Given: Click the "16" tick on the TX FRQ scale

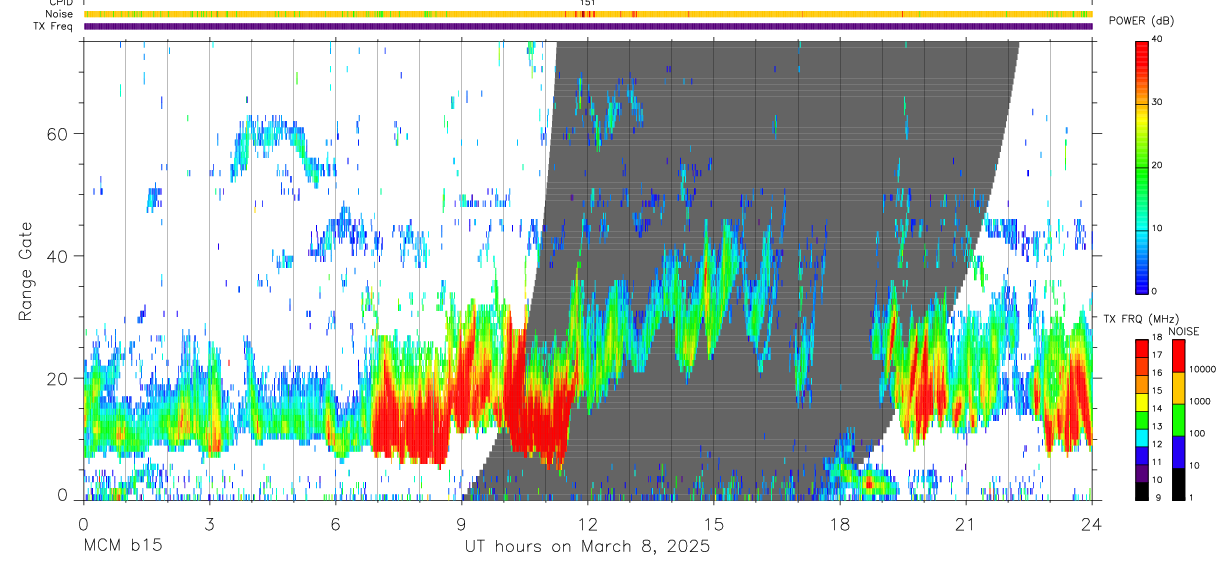Looking at the screenshot, I should click(1159, 372).
